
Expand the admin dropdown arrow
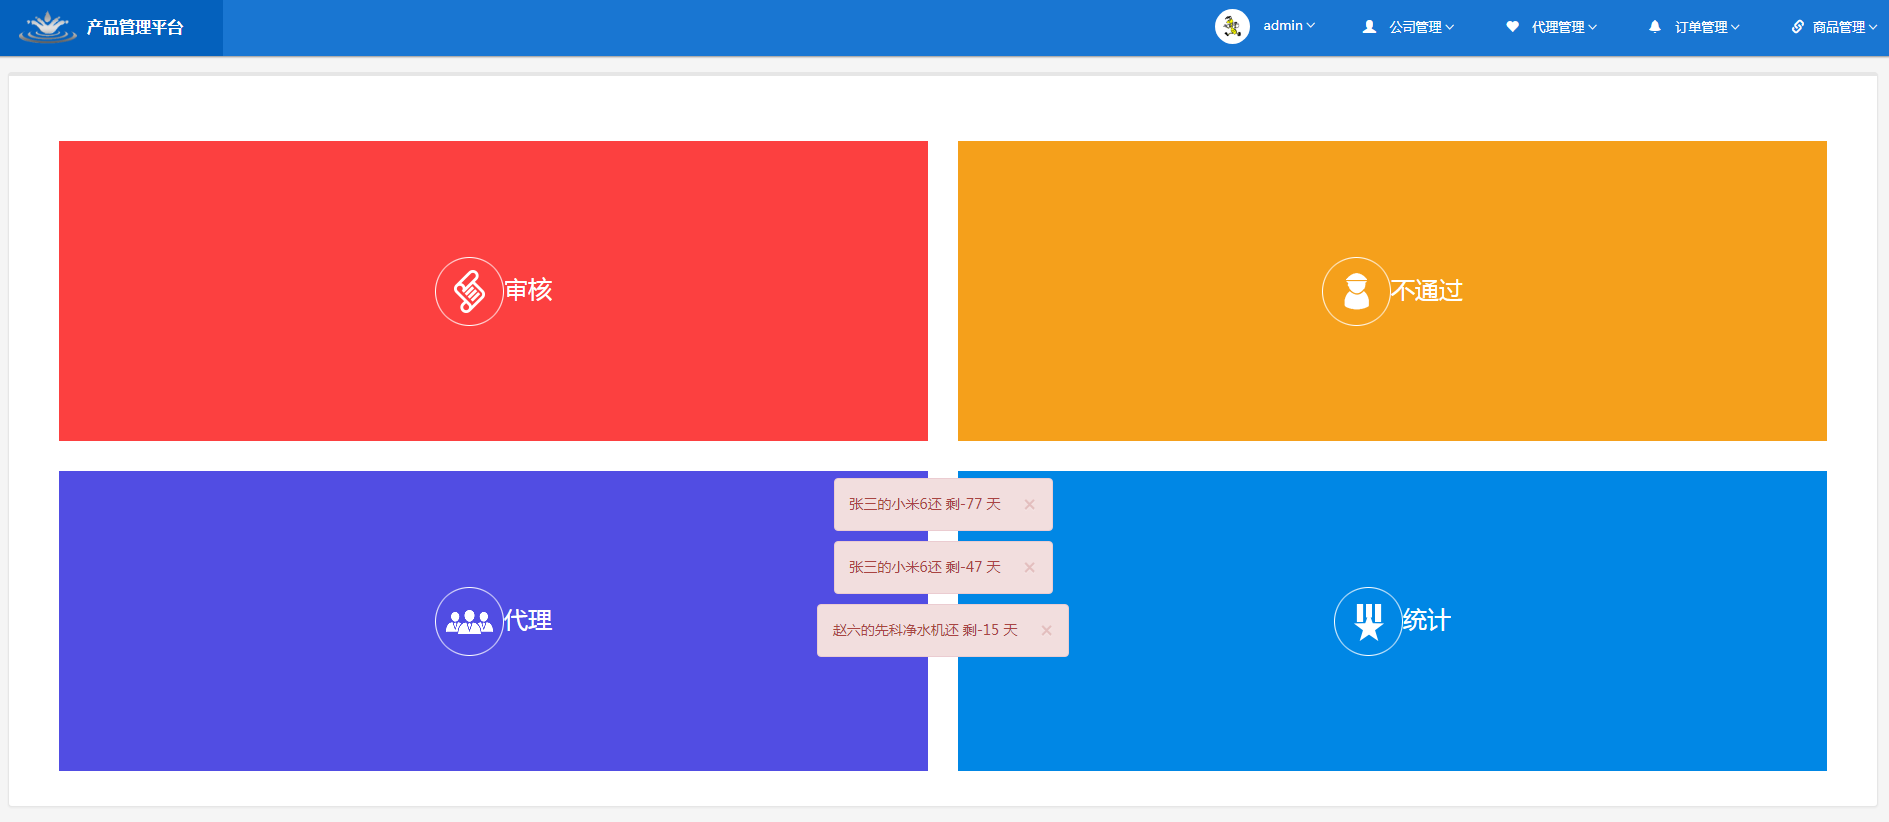tap(1311, 26)
